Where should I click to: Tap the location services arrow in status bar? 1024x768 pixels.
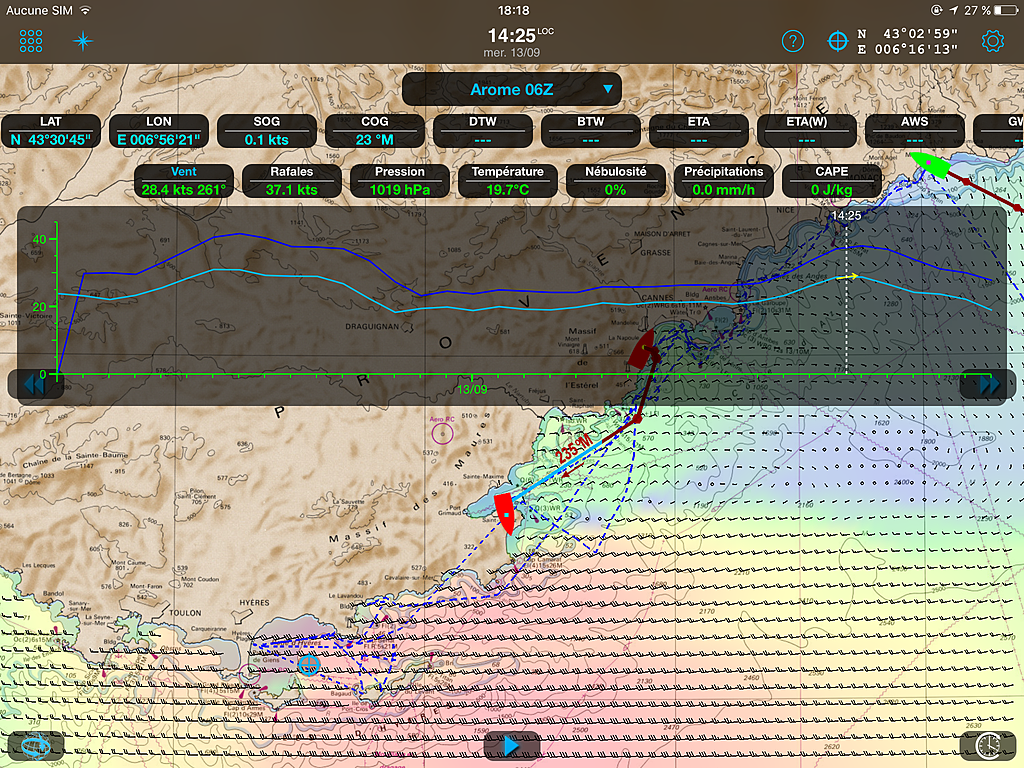pos(954,10)
